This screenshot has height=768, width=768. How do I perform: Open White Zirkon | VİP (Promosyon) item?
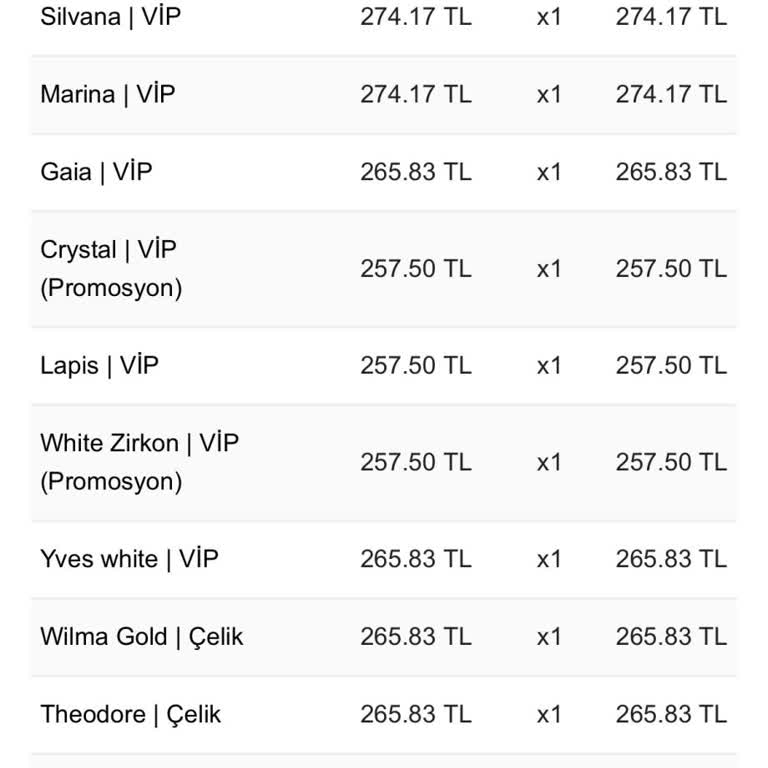140,462
